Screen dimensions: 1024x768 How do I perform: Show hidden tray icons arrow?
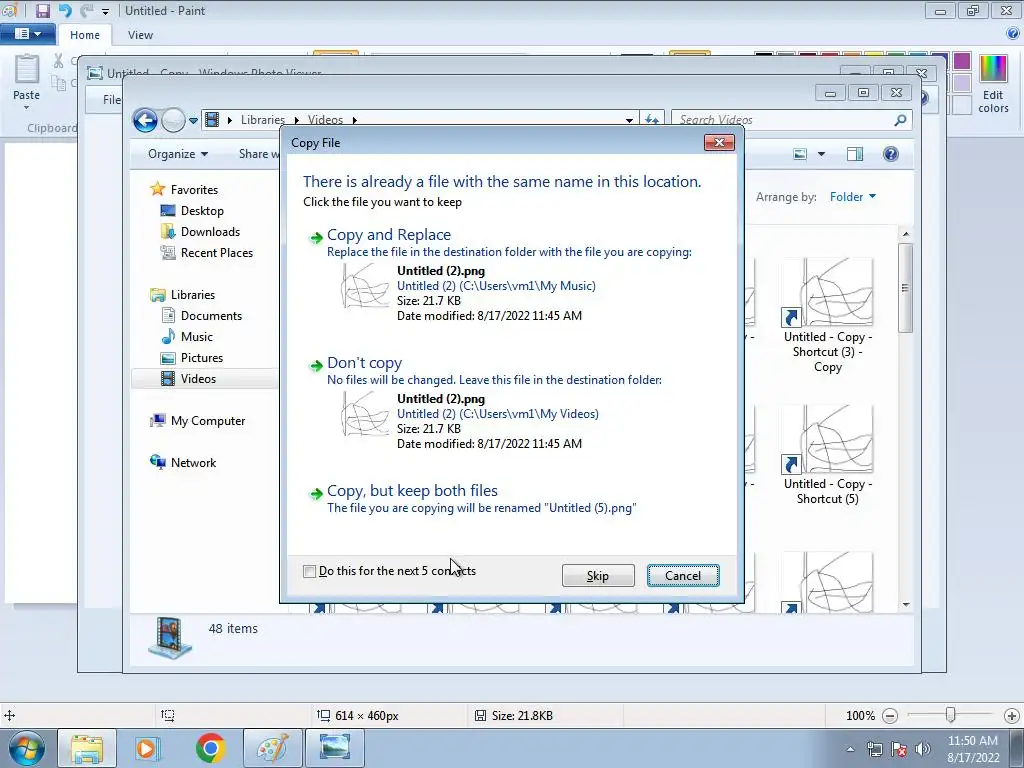point(850,749)
